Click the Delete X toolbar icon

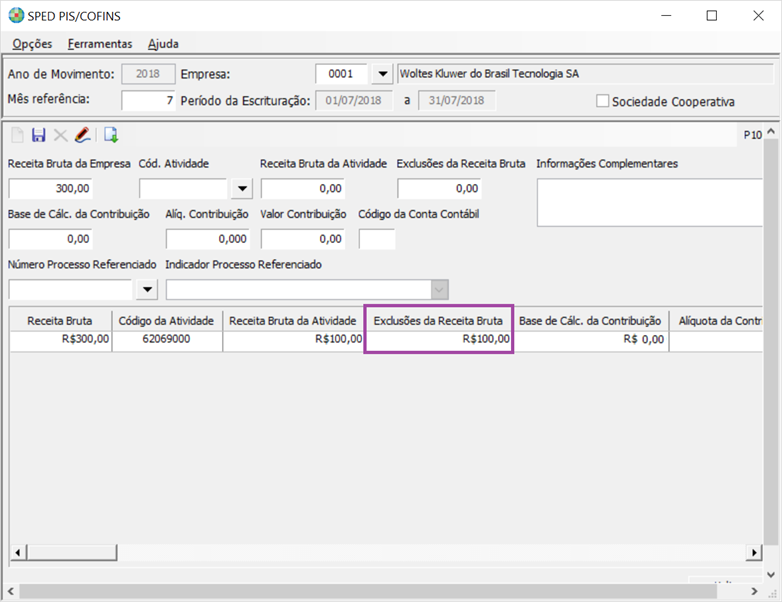[60, 135]
